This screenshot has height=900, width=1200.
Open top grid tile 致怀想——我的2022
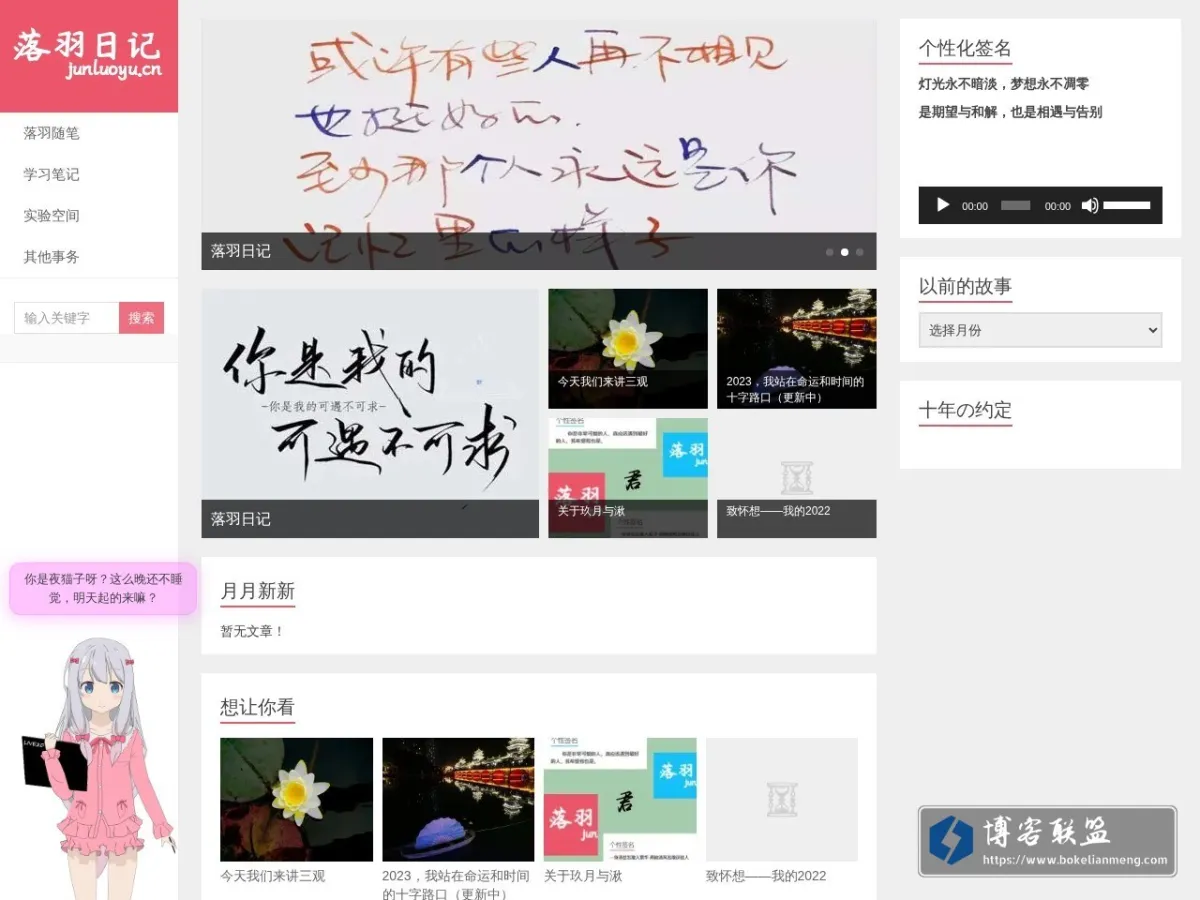(x=797, y=478)
